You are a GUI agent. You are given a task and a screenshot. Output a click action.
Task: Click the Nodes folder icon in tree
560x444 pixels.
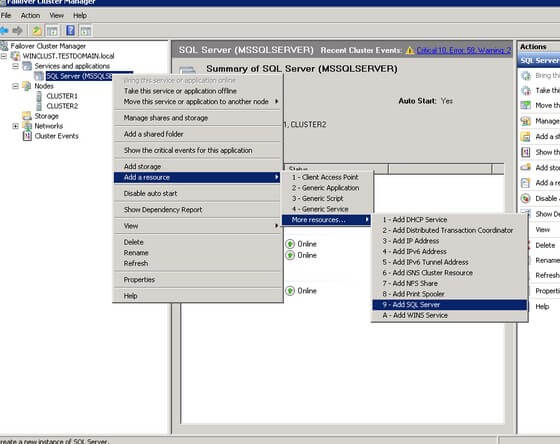coord(27,86)
